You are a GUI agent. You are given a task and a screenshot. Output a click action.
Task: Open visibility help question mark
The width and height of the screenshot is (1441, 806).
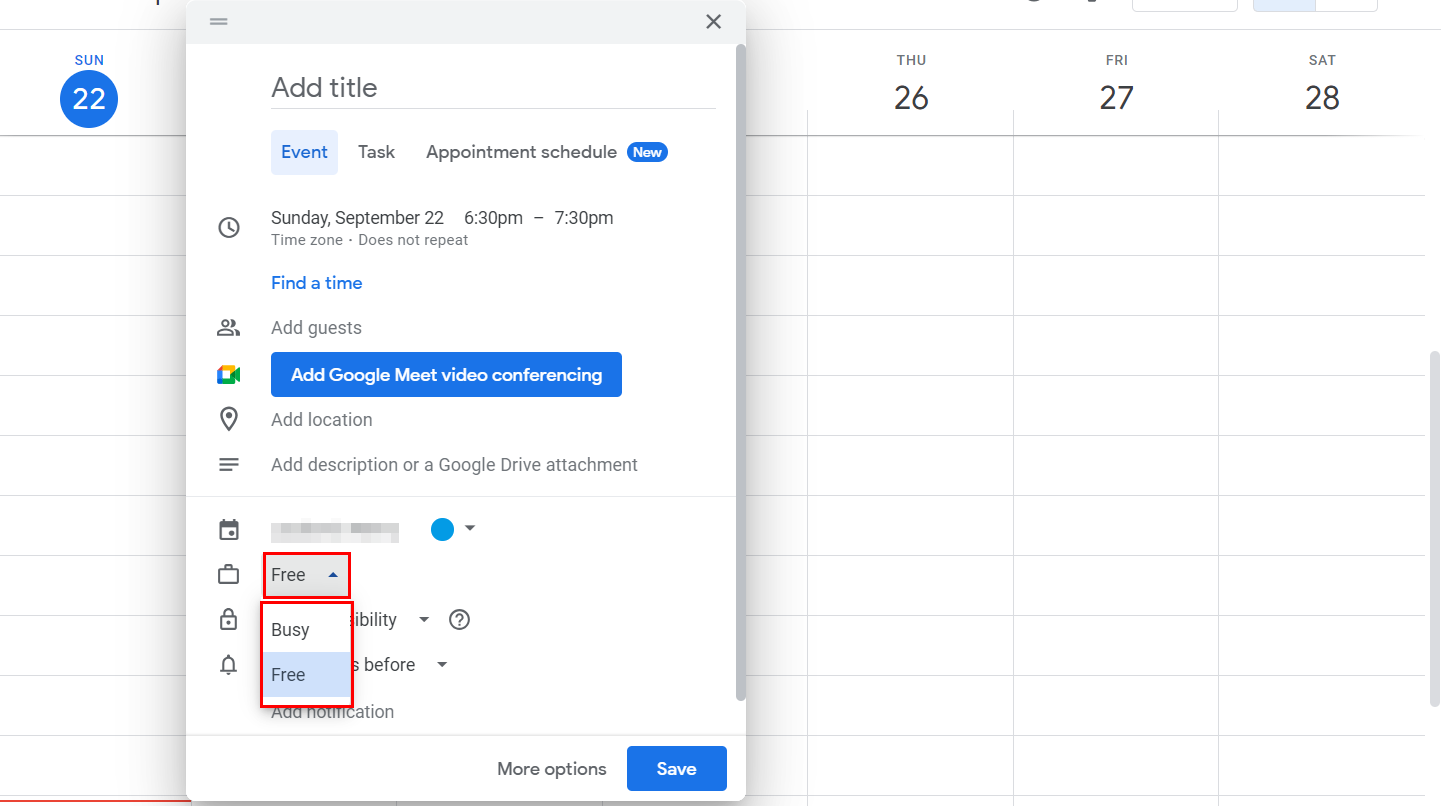[459, 620]
